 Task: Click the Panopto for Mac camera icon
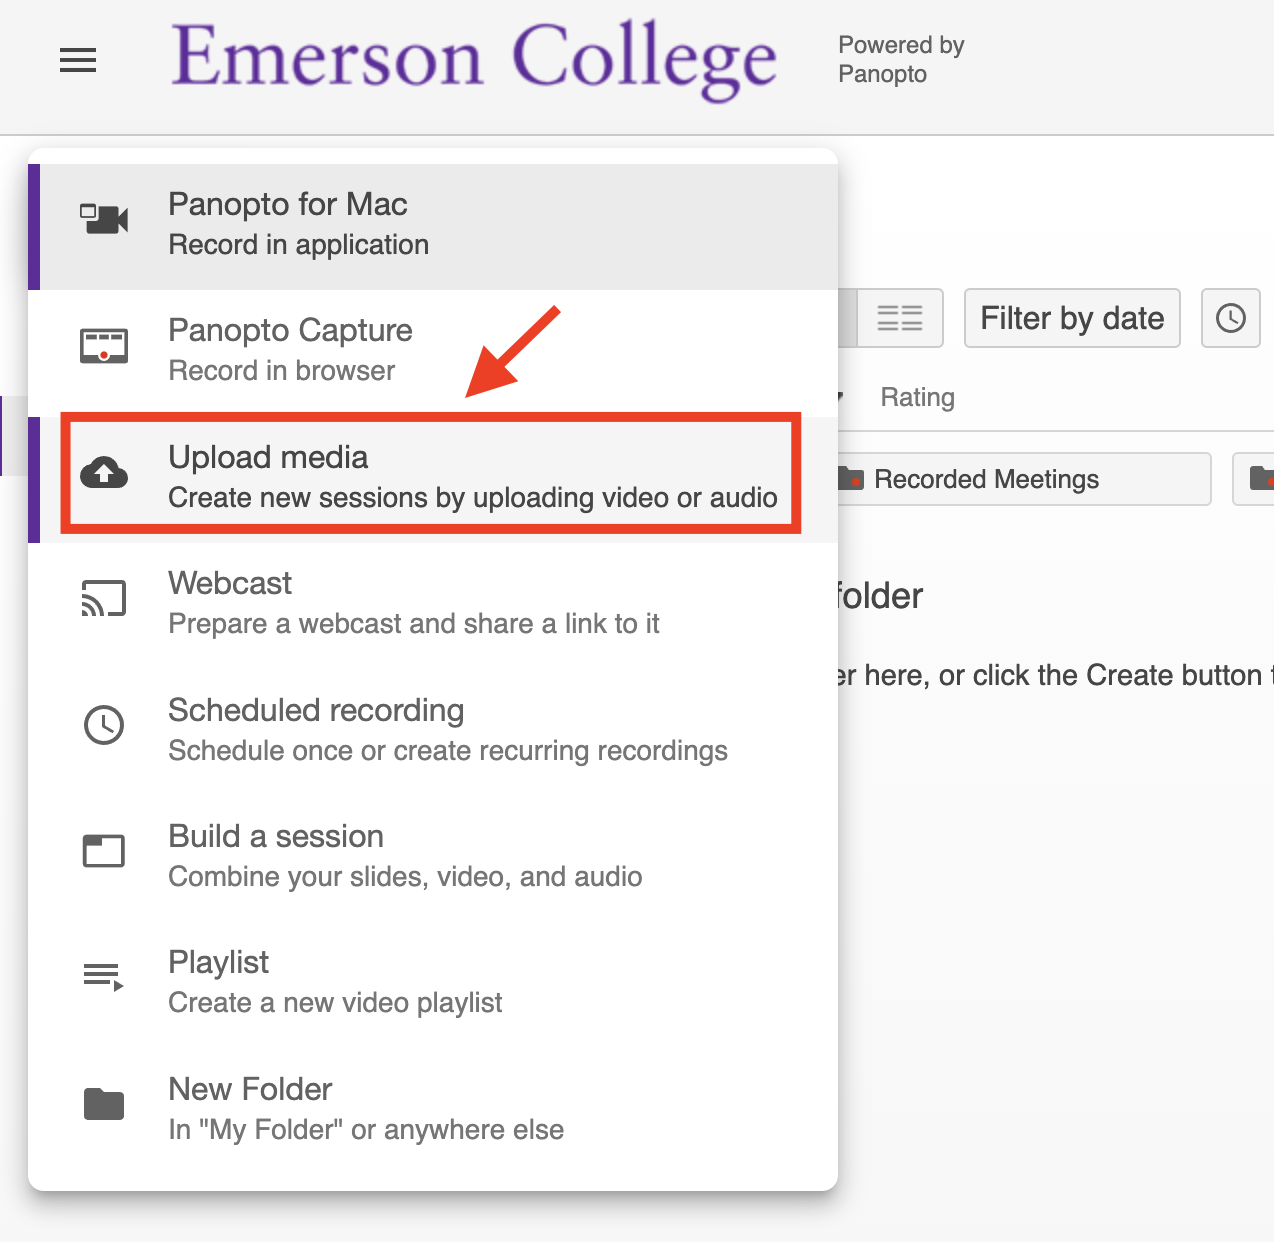[x=104, y=219]
